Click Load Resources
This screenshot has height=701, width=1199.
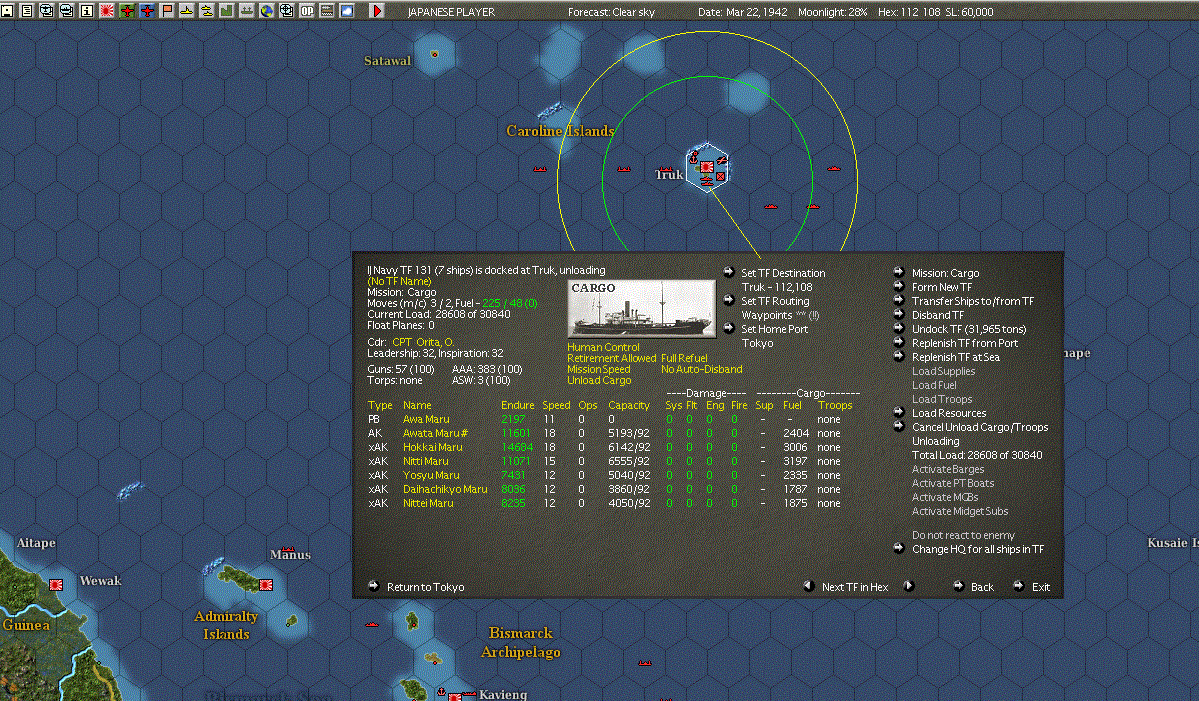point(948,413)
